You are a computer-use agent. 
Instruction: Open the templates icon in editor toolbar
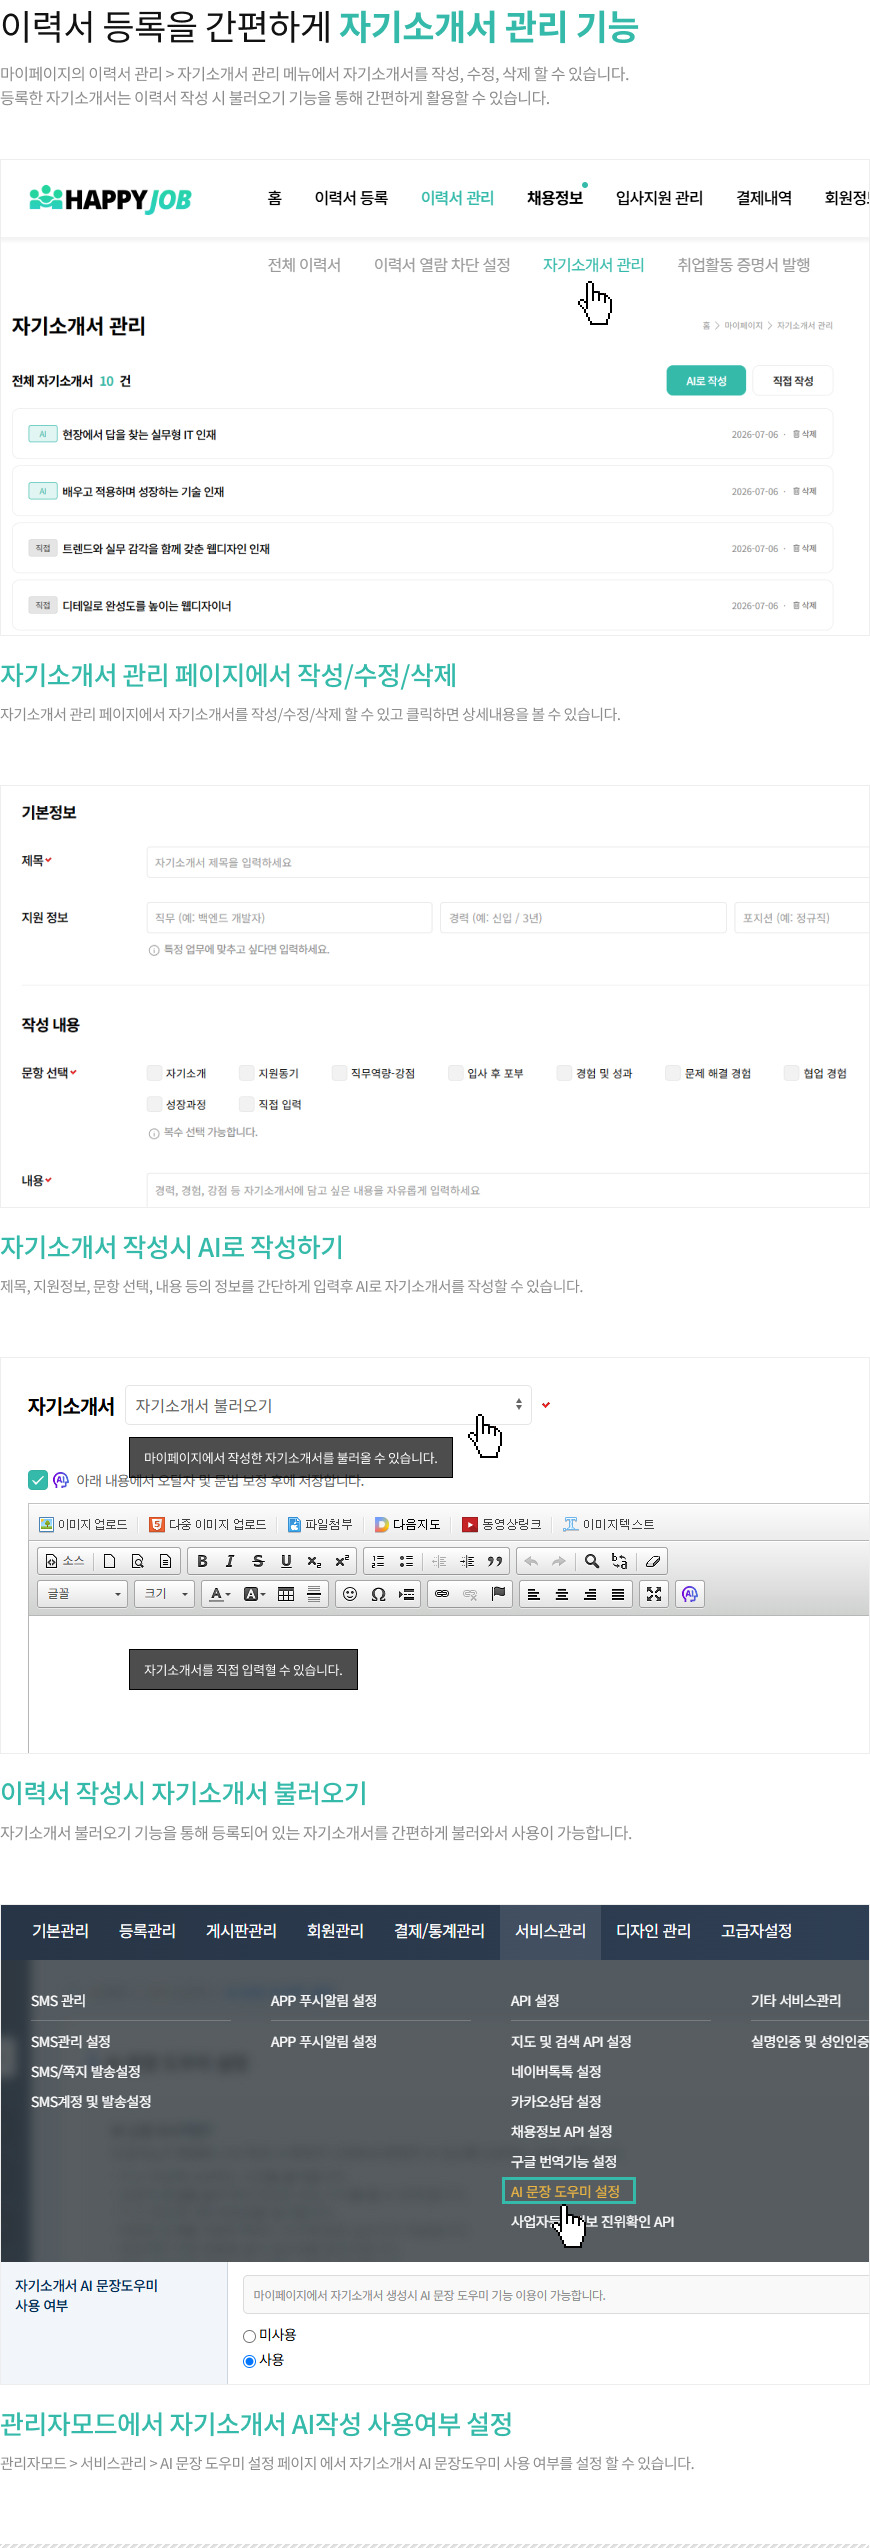(x=166, y=1561)
